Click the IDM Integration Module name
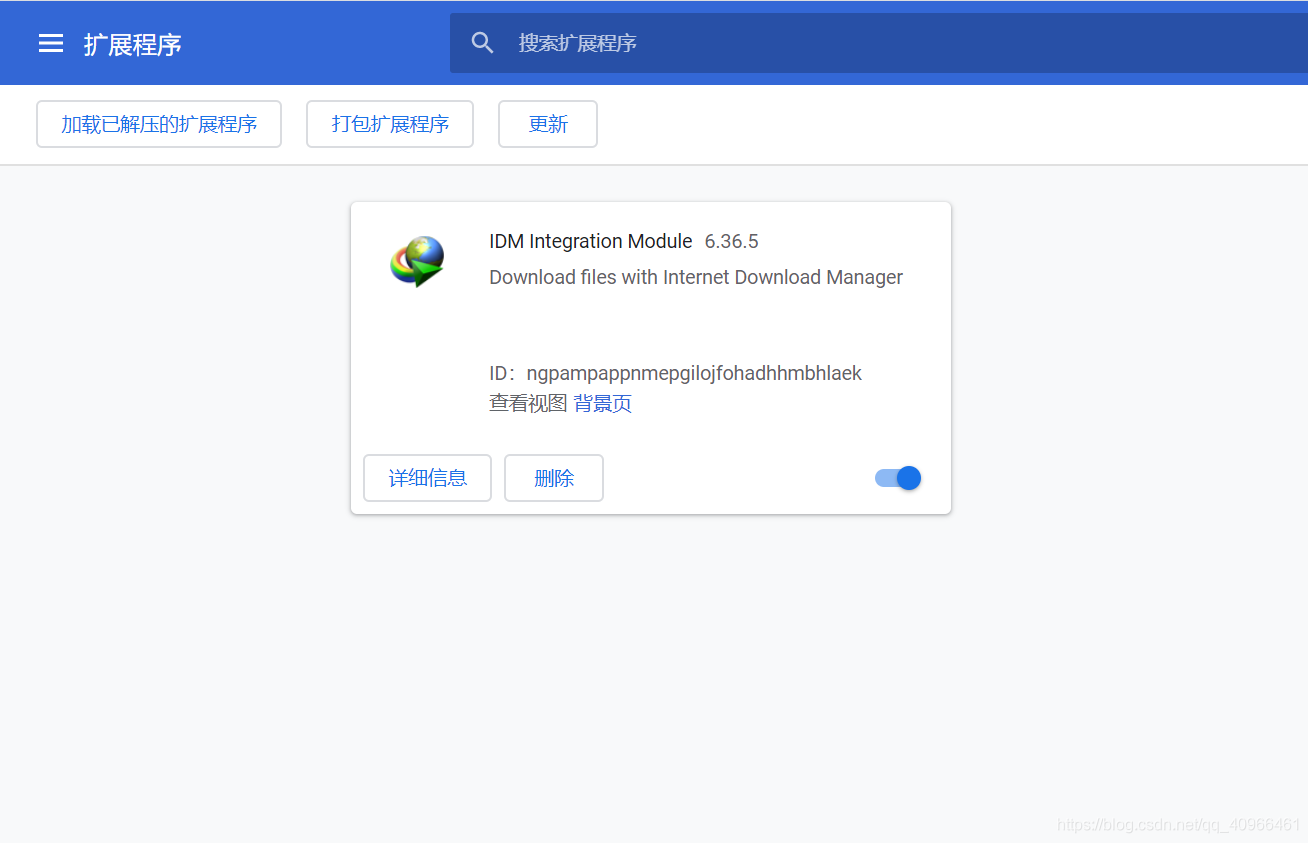The image size is (1308, 843). (x=591, y=241)
